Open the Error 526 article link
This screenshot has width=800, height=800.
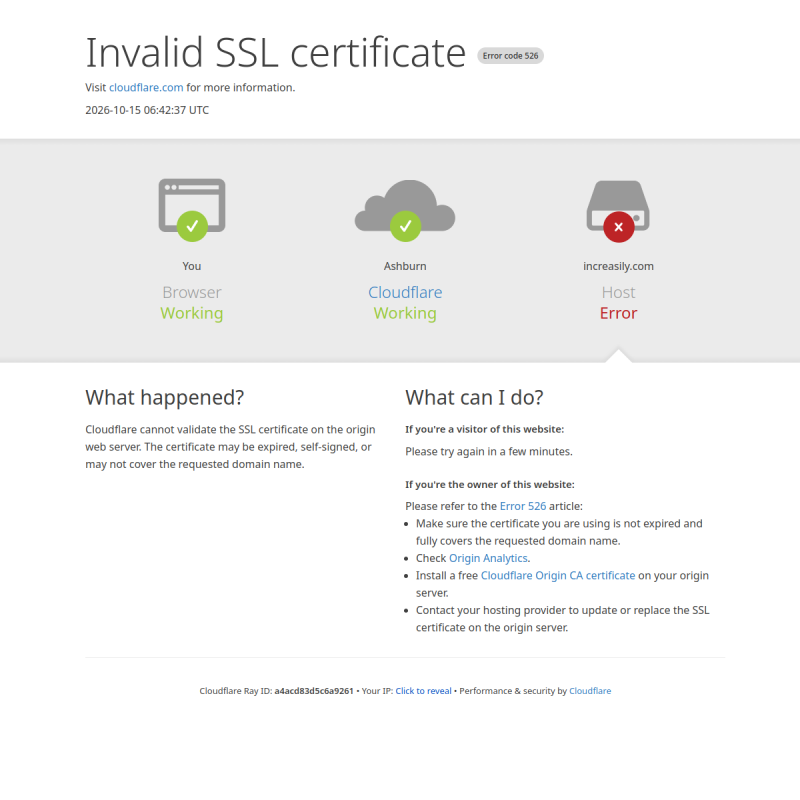tap(522, 506)
